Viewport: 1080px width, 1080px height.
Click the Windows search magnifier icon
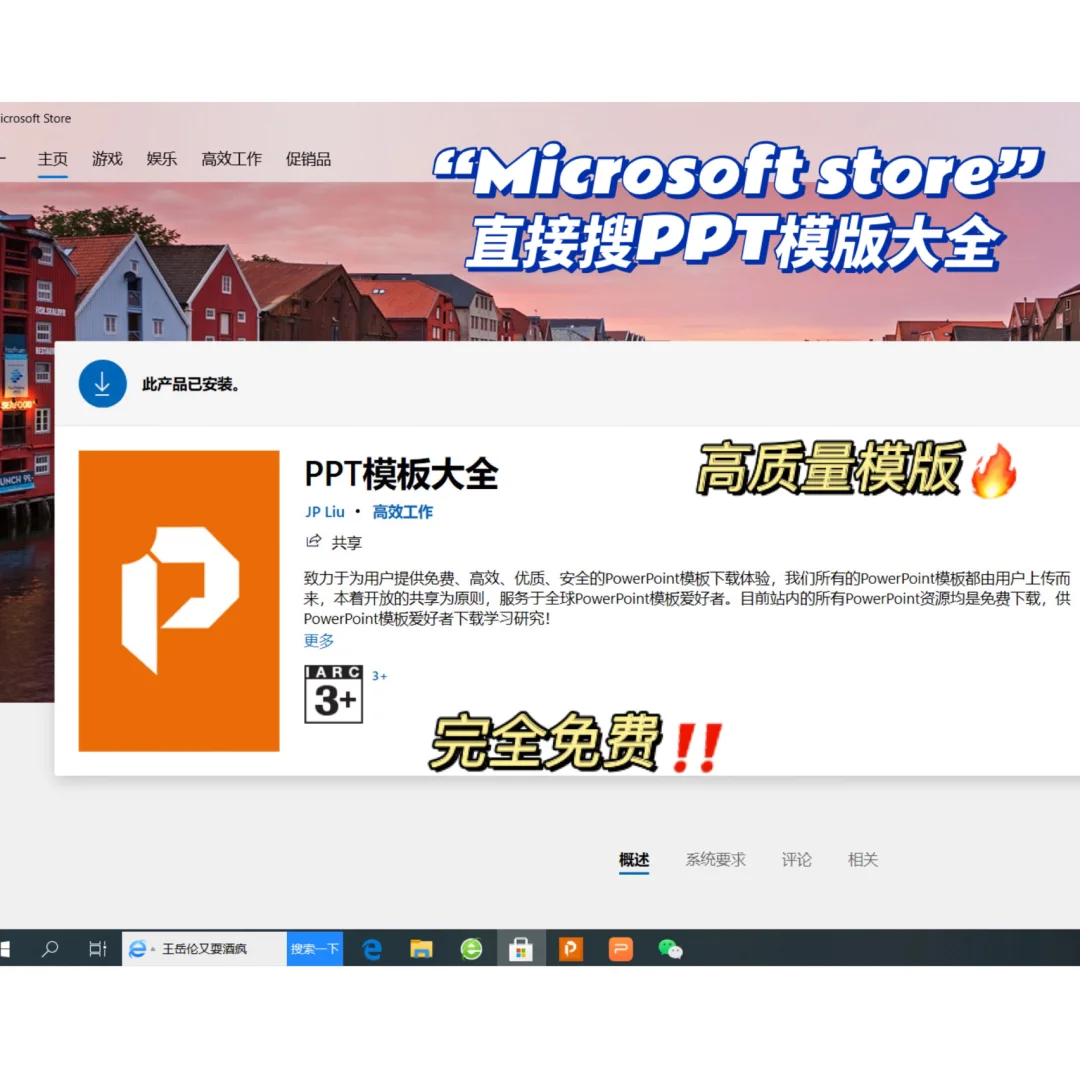50,948
